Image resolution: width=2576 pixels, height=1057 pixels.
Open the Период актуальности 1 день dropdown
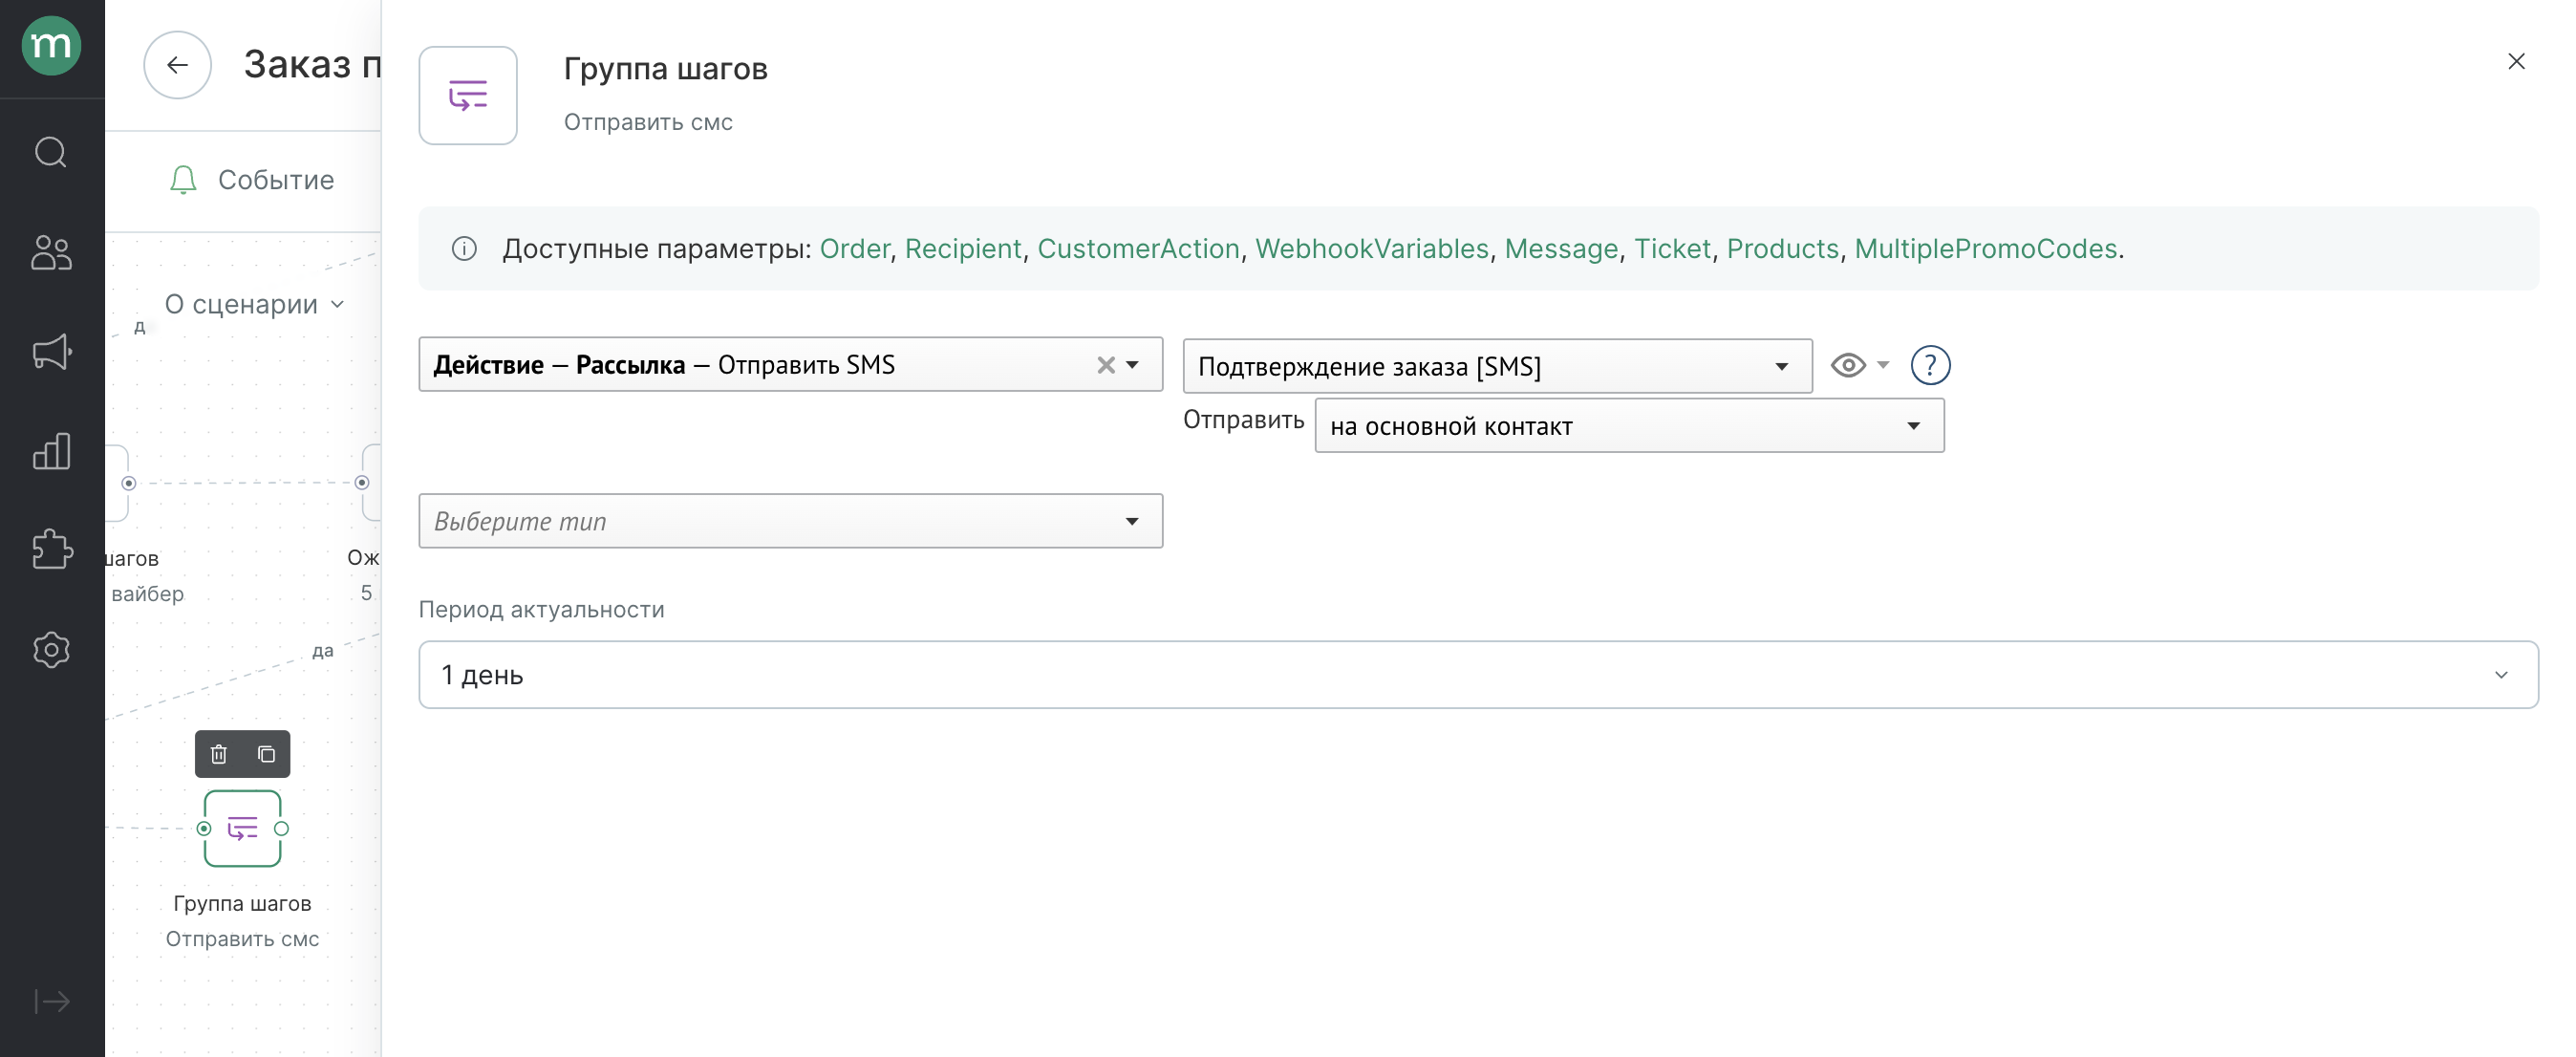click(1478, 675)
